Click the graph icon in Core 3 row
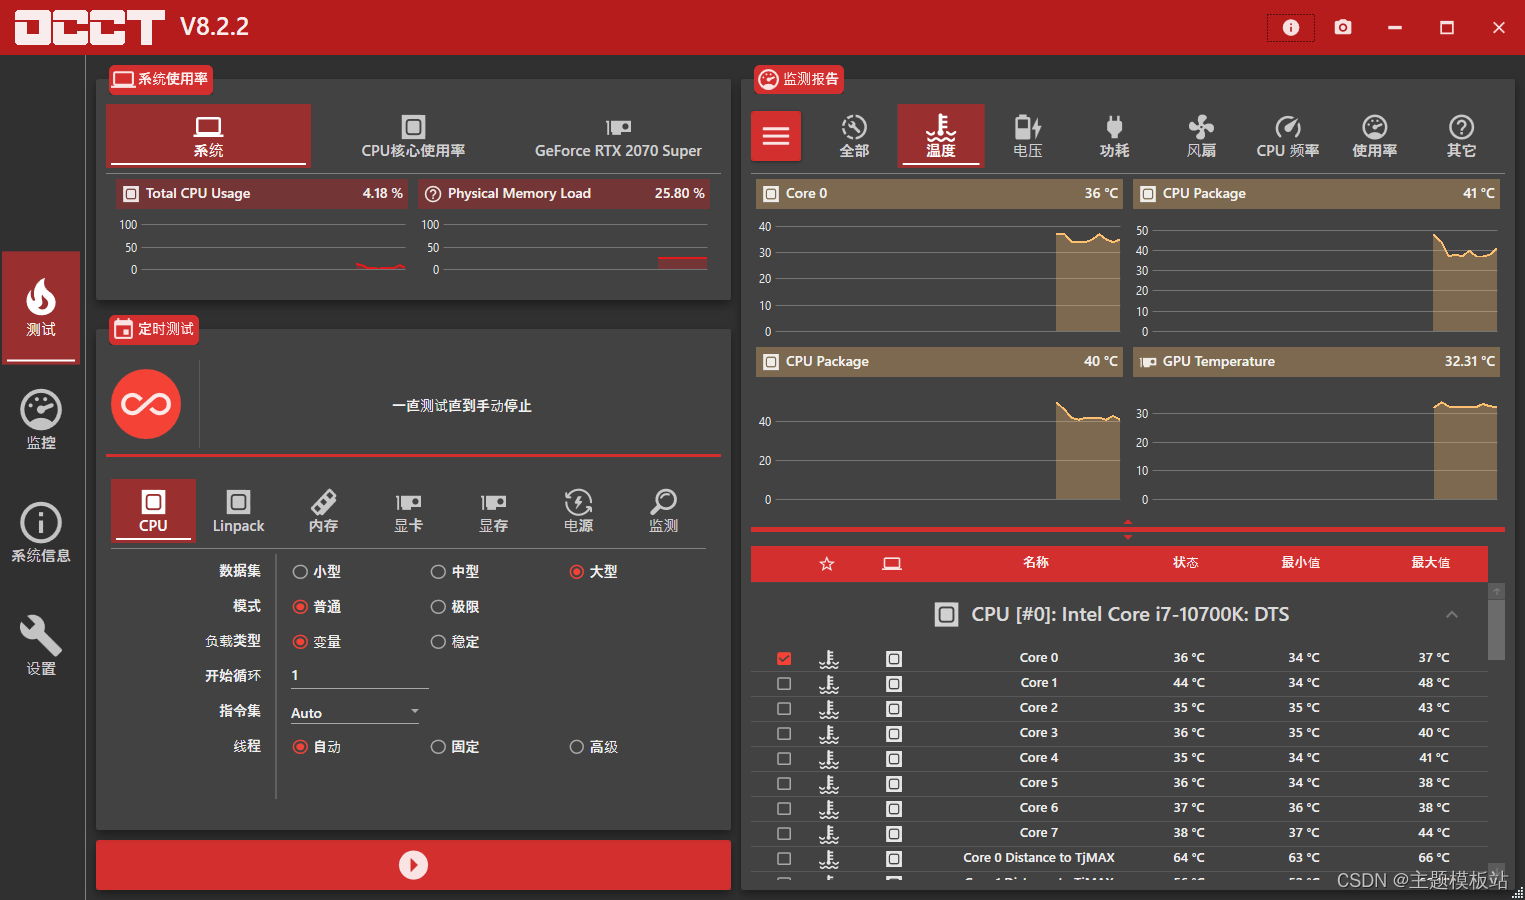 tap(894, 734)
